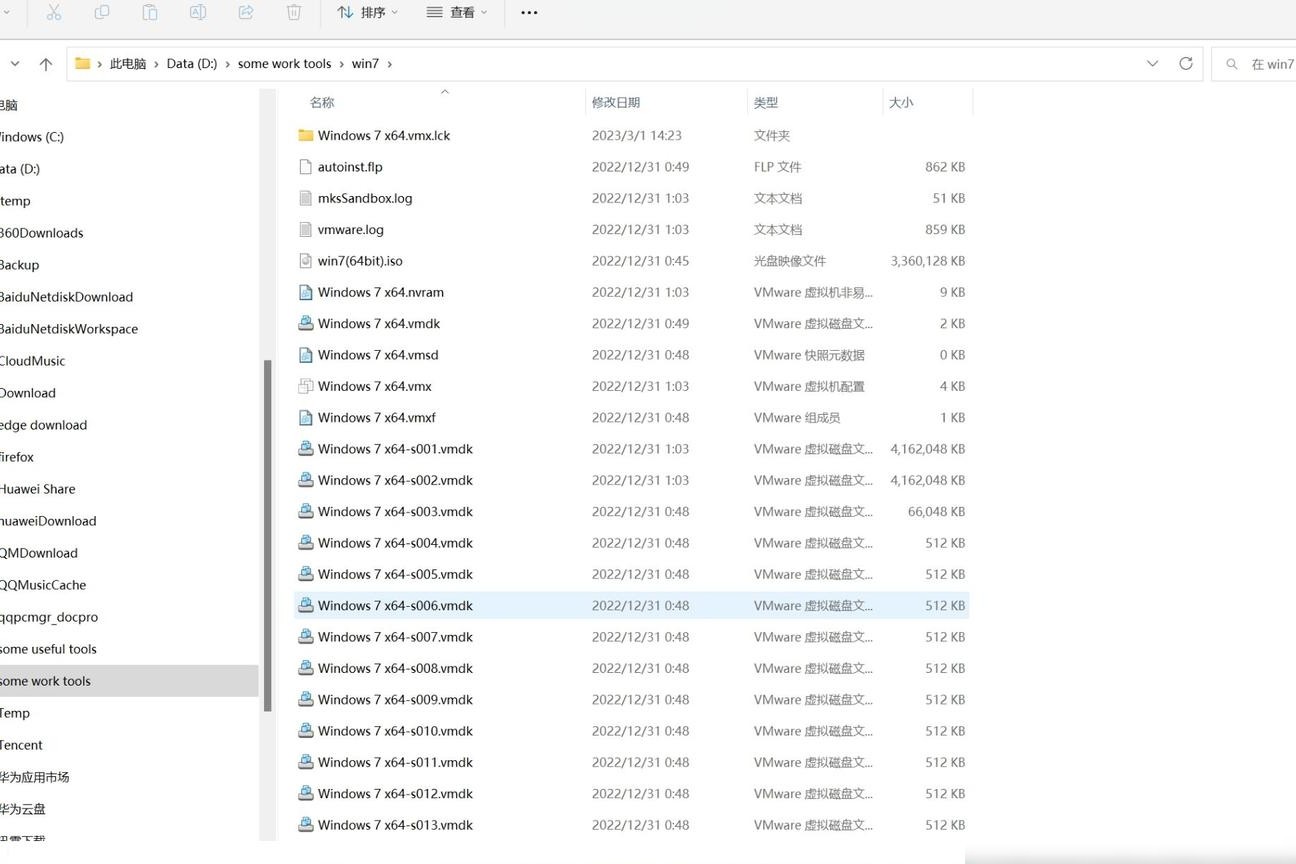Click the Copy icon in toolbar

[102, 12]
